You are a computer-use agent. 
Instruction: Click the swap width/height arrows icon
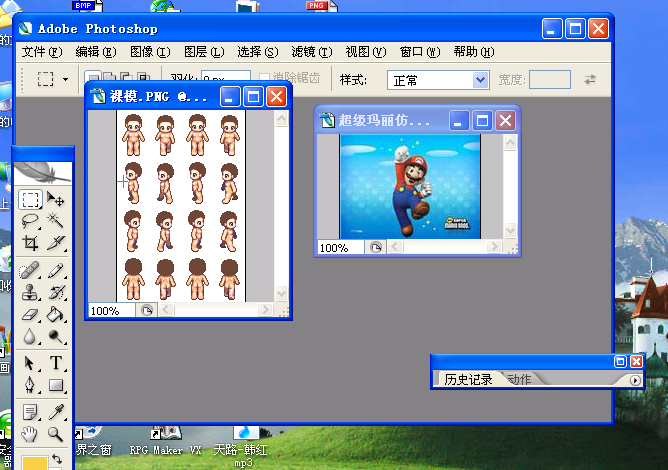[x=590, y=79]
